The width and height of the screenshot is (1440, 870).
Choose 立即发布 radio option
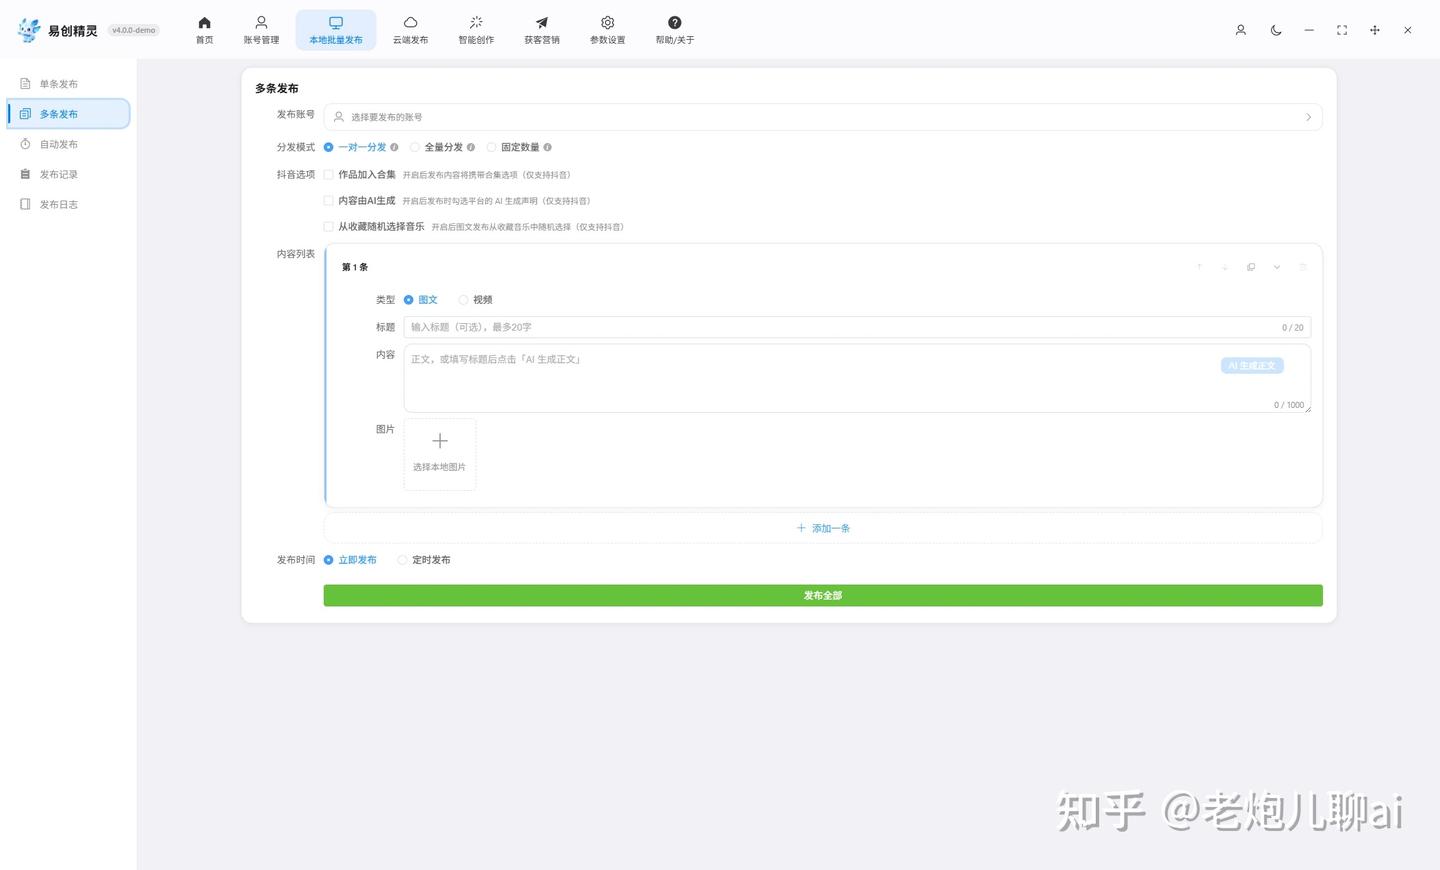328,560
